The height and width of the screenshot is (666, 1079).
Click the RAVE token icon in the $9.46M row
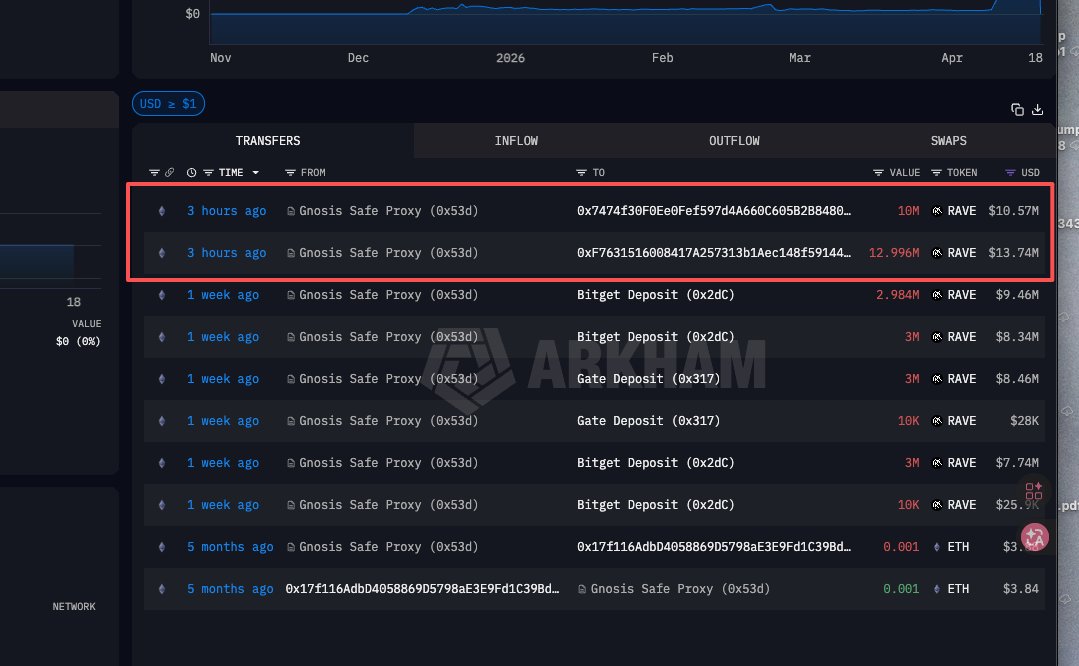point(937,295)
